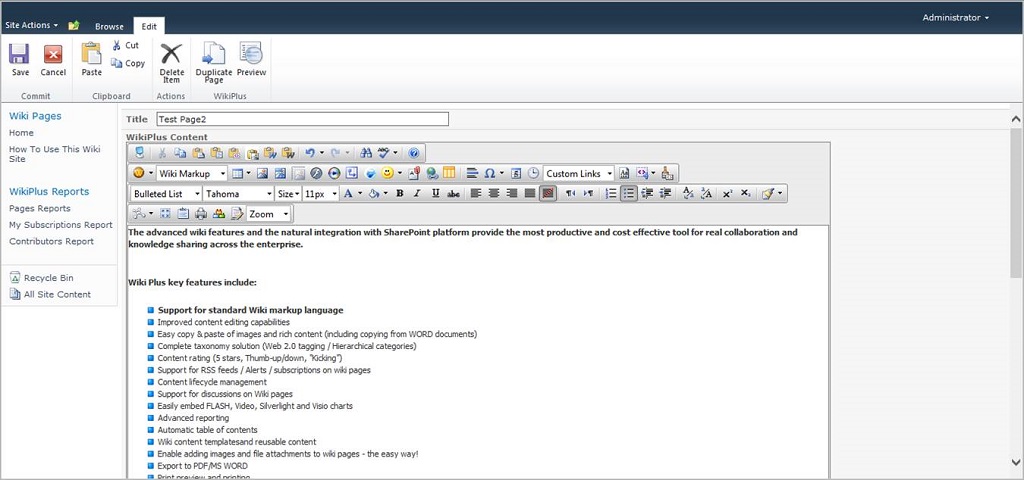Toggle underline formatting in the editor
Screen dimensions: 1024x480
(435, 193)
